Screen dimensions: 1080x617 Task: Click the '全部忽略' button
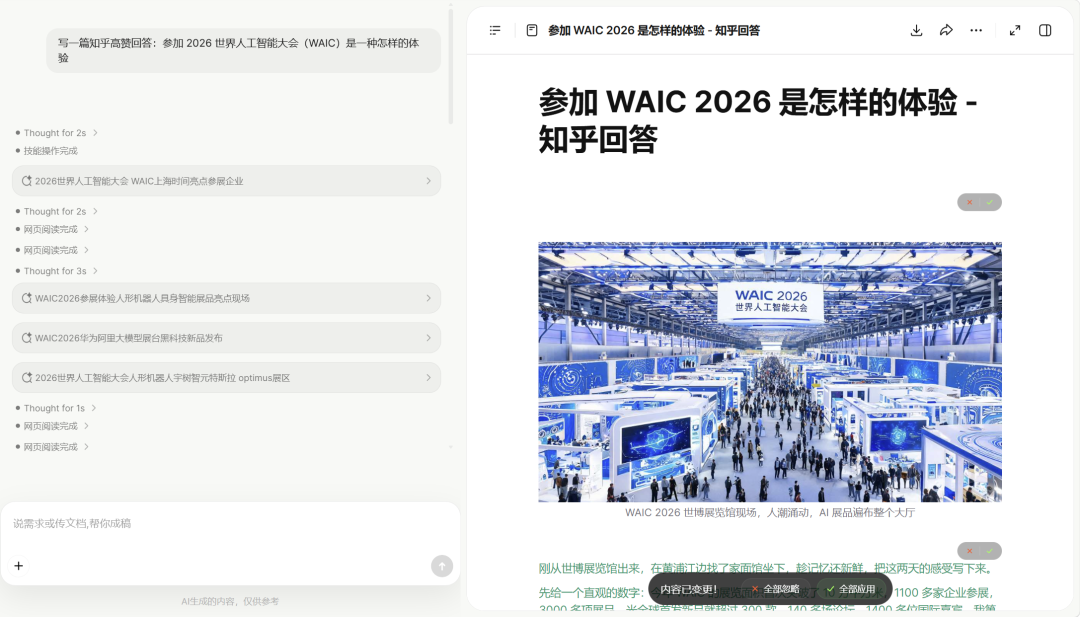pyautogui.click(x=776, y=589)
